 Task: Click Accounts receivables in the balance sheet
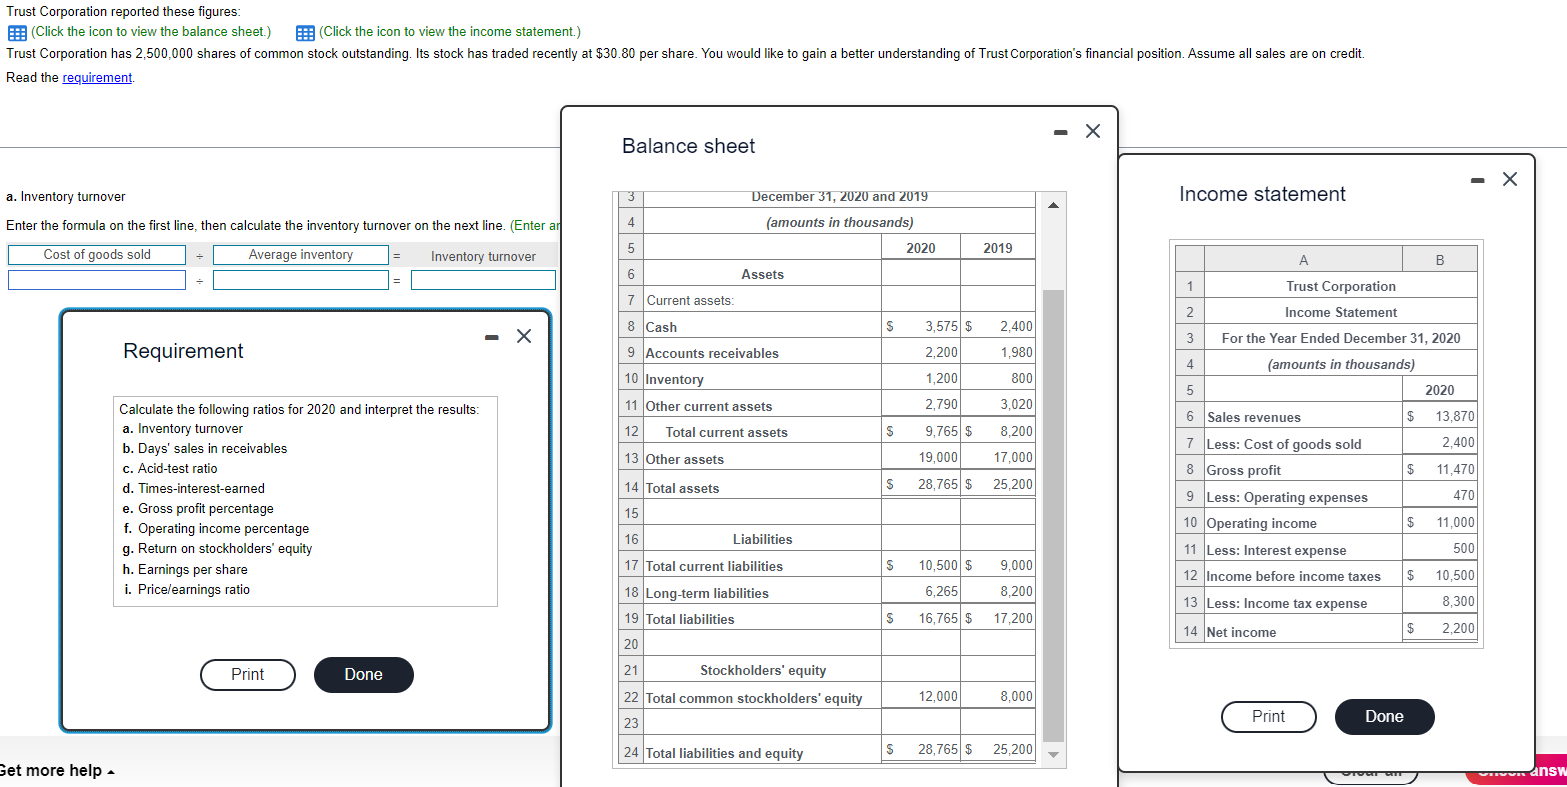pos(712,353)
